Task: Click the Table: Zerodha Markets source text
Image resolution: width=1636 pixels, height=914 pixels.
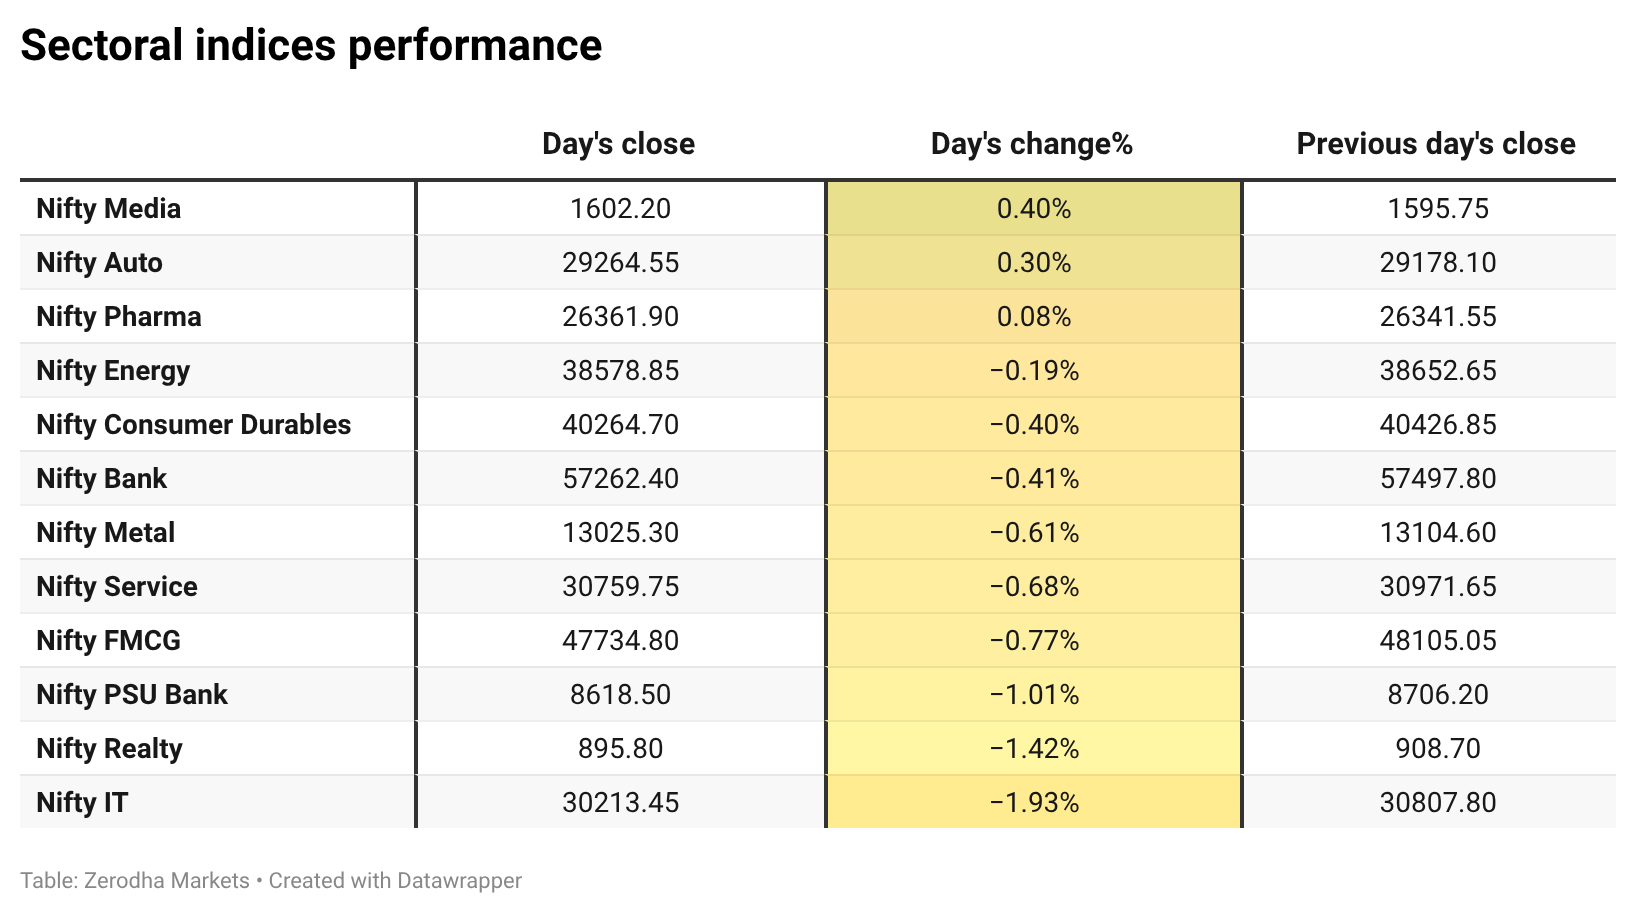Action: click(135, 881)
